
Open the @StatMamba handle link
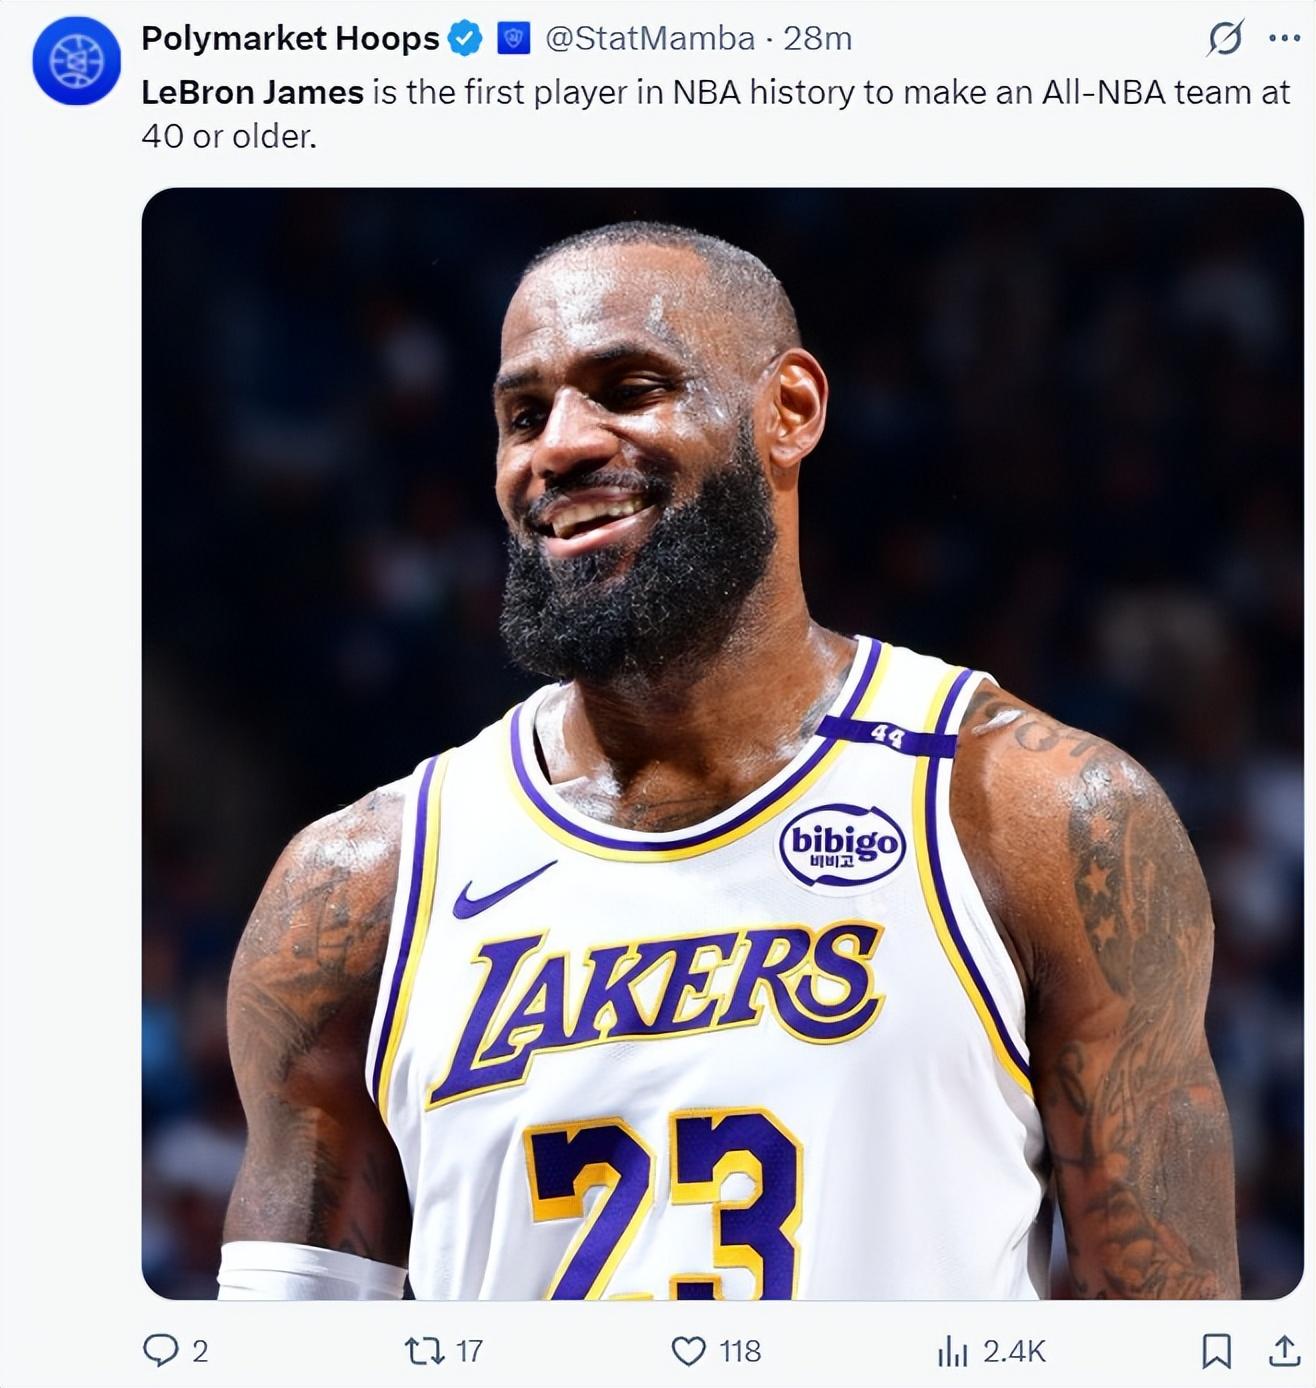pyautogui.click(x=650, y=39)
